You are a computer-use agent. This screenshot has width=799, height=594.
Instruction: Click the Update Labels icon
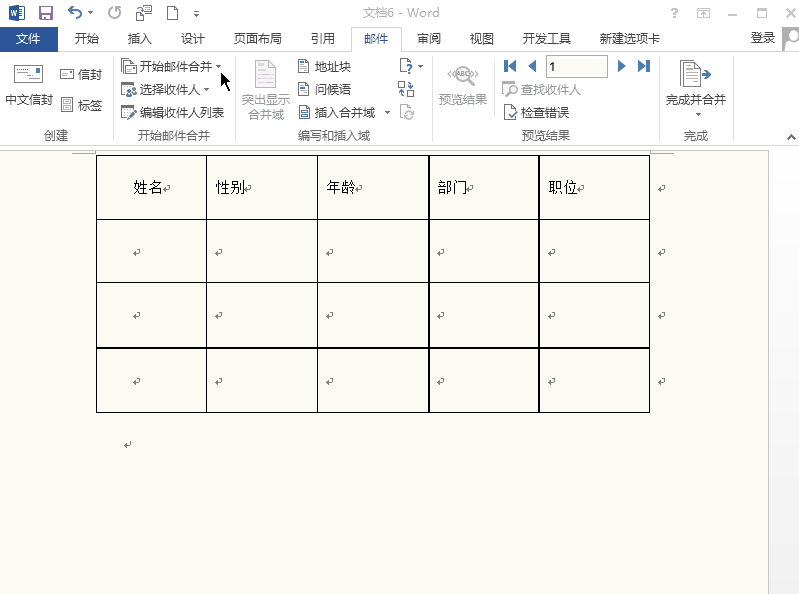coord(407,112)
